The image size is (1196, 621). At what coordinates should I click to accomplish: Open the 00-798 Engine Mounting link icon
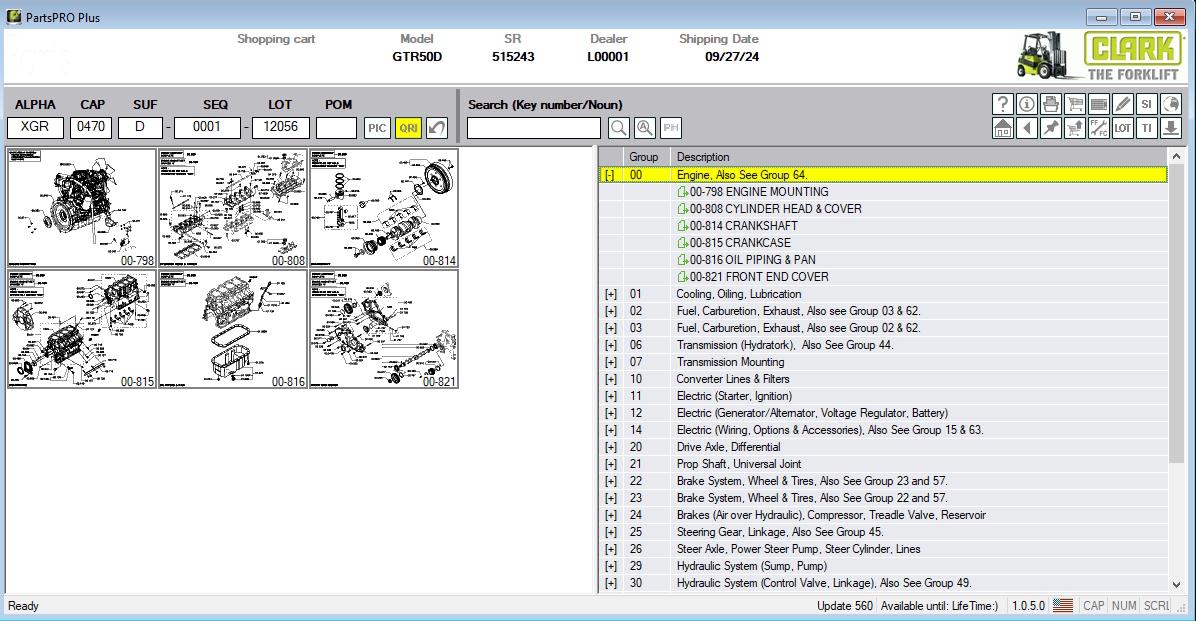(x=683, y=192)
